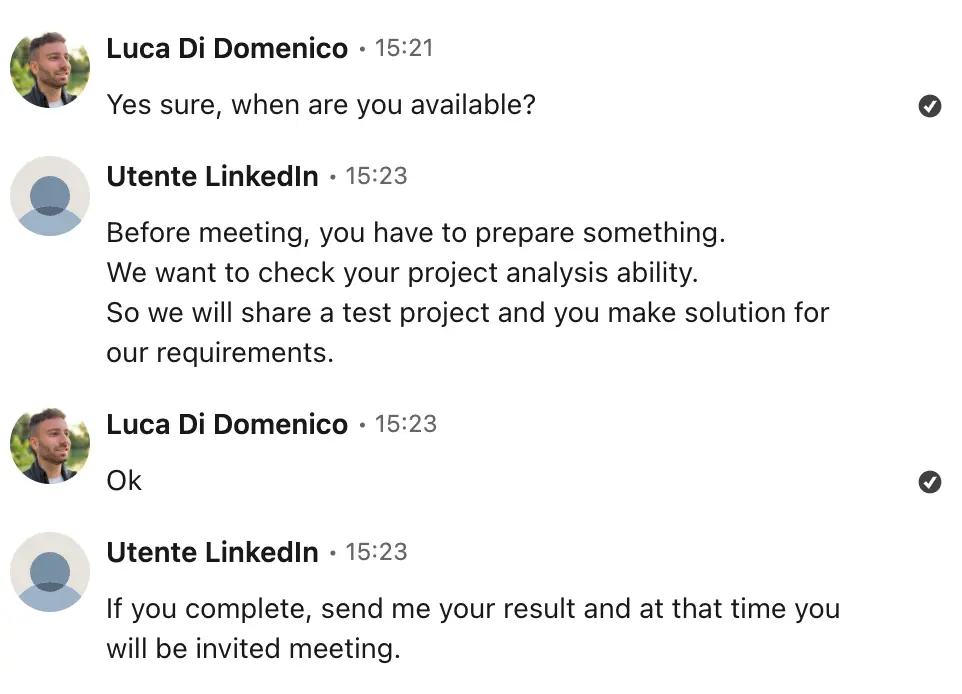
Task: Select 'Before meeting, you have to prepare' line
Action: coord(416,233)
